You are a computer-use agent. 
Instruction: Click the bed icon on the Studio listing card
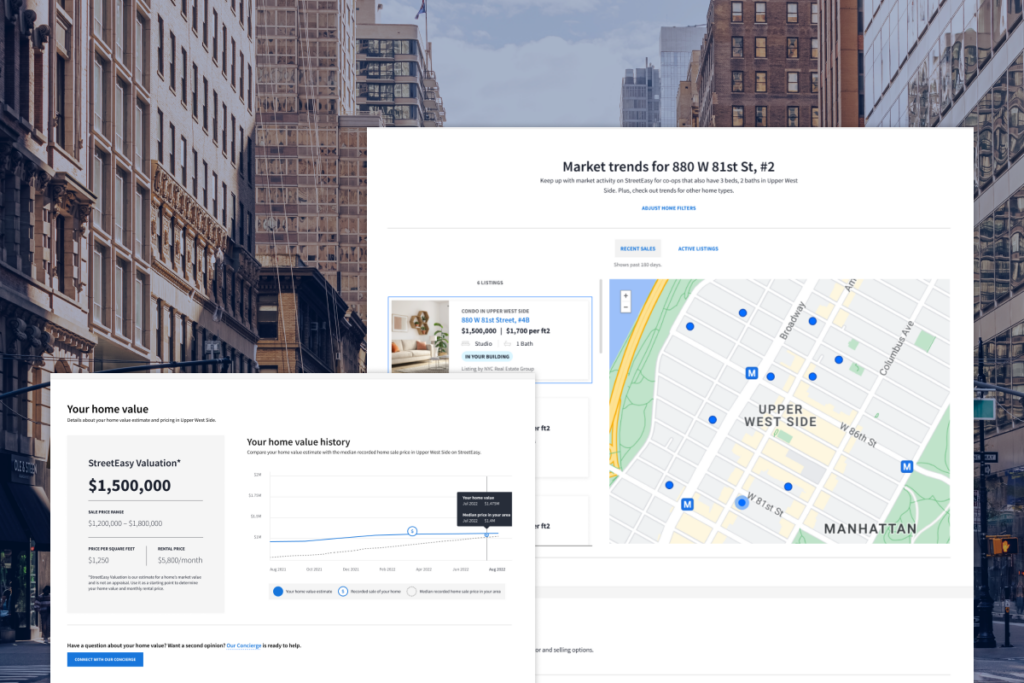point(465,344)
